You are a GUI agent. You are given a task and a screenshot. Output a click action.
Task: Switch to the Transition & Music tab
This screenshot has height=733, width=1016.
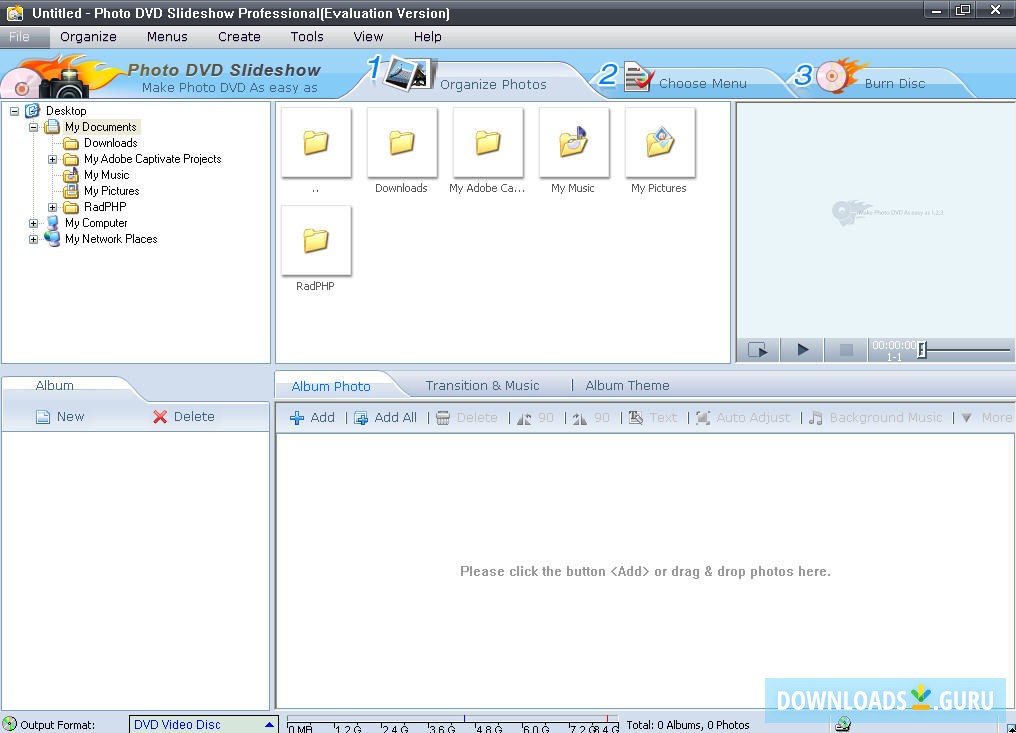482,386
